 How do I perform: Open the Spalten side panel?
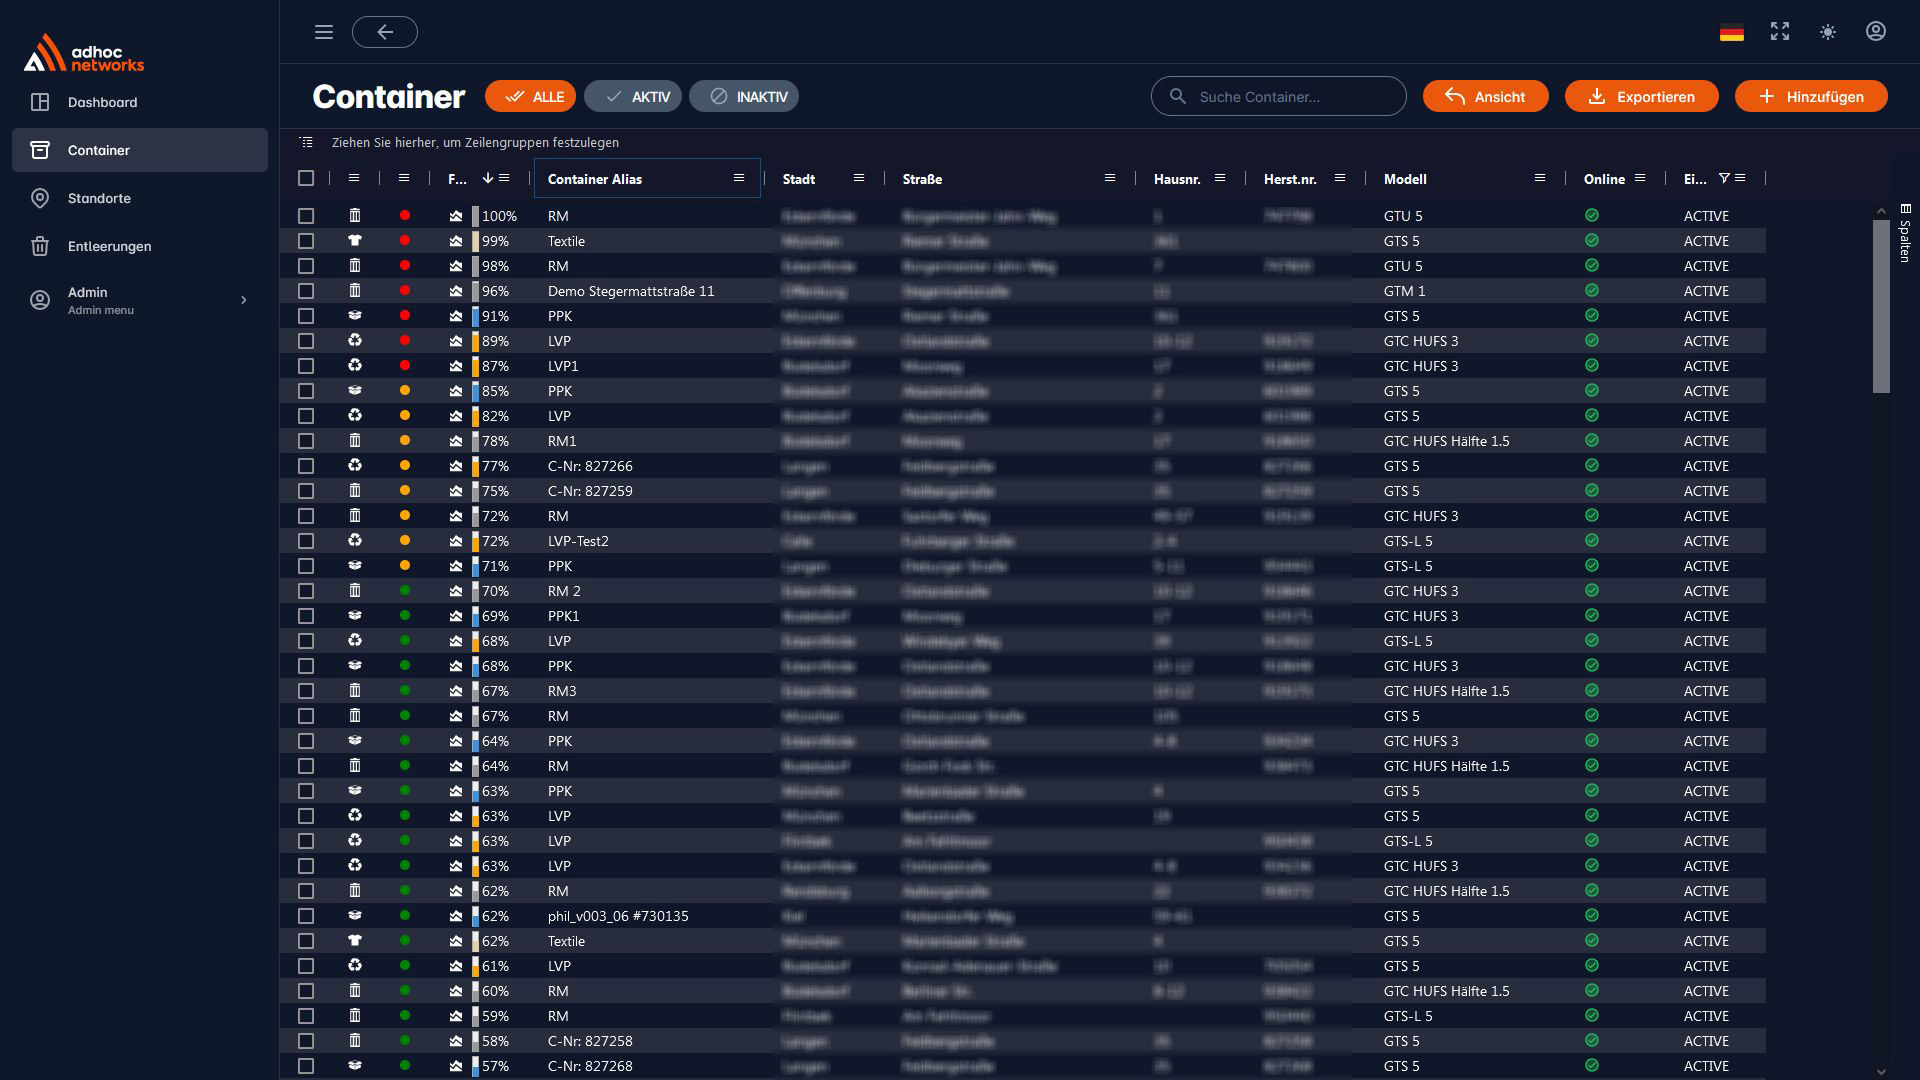pyautogui.click(x=1905, y=233)
